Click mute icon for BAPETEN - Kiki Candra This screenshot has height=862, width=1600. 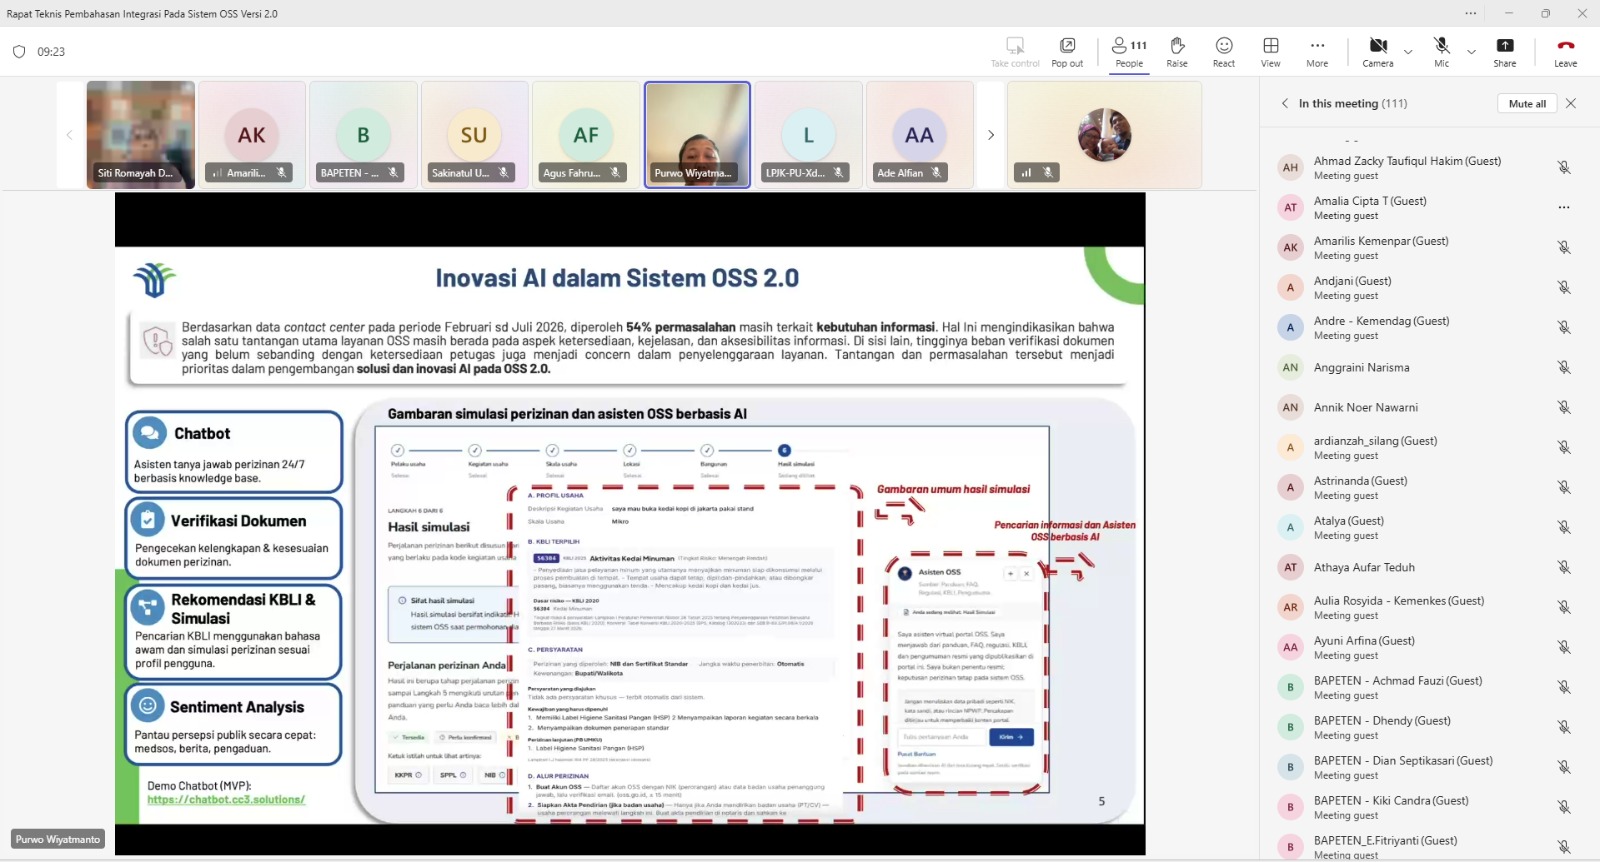tap(1564, 807)
